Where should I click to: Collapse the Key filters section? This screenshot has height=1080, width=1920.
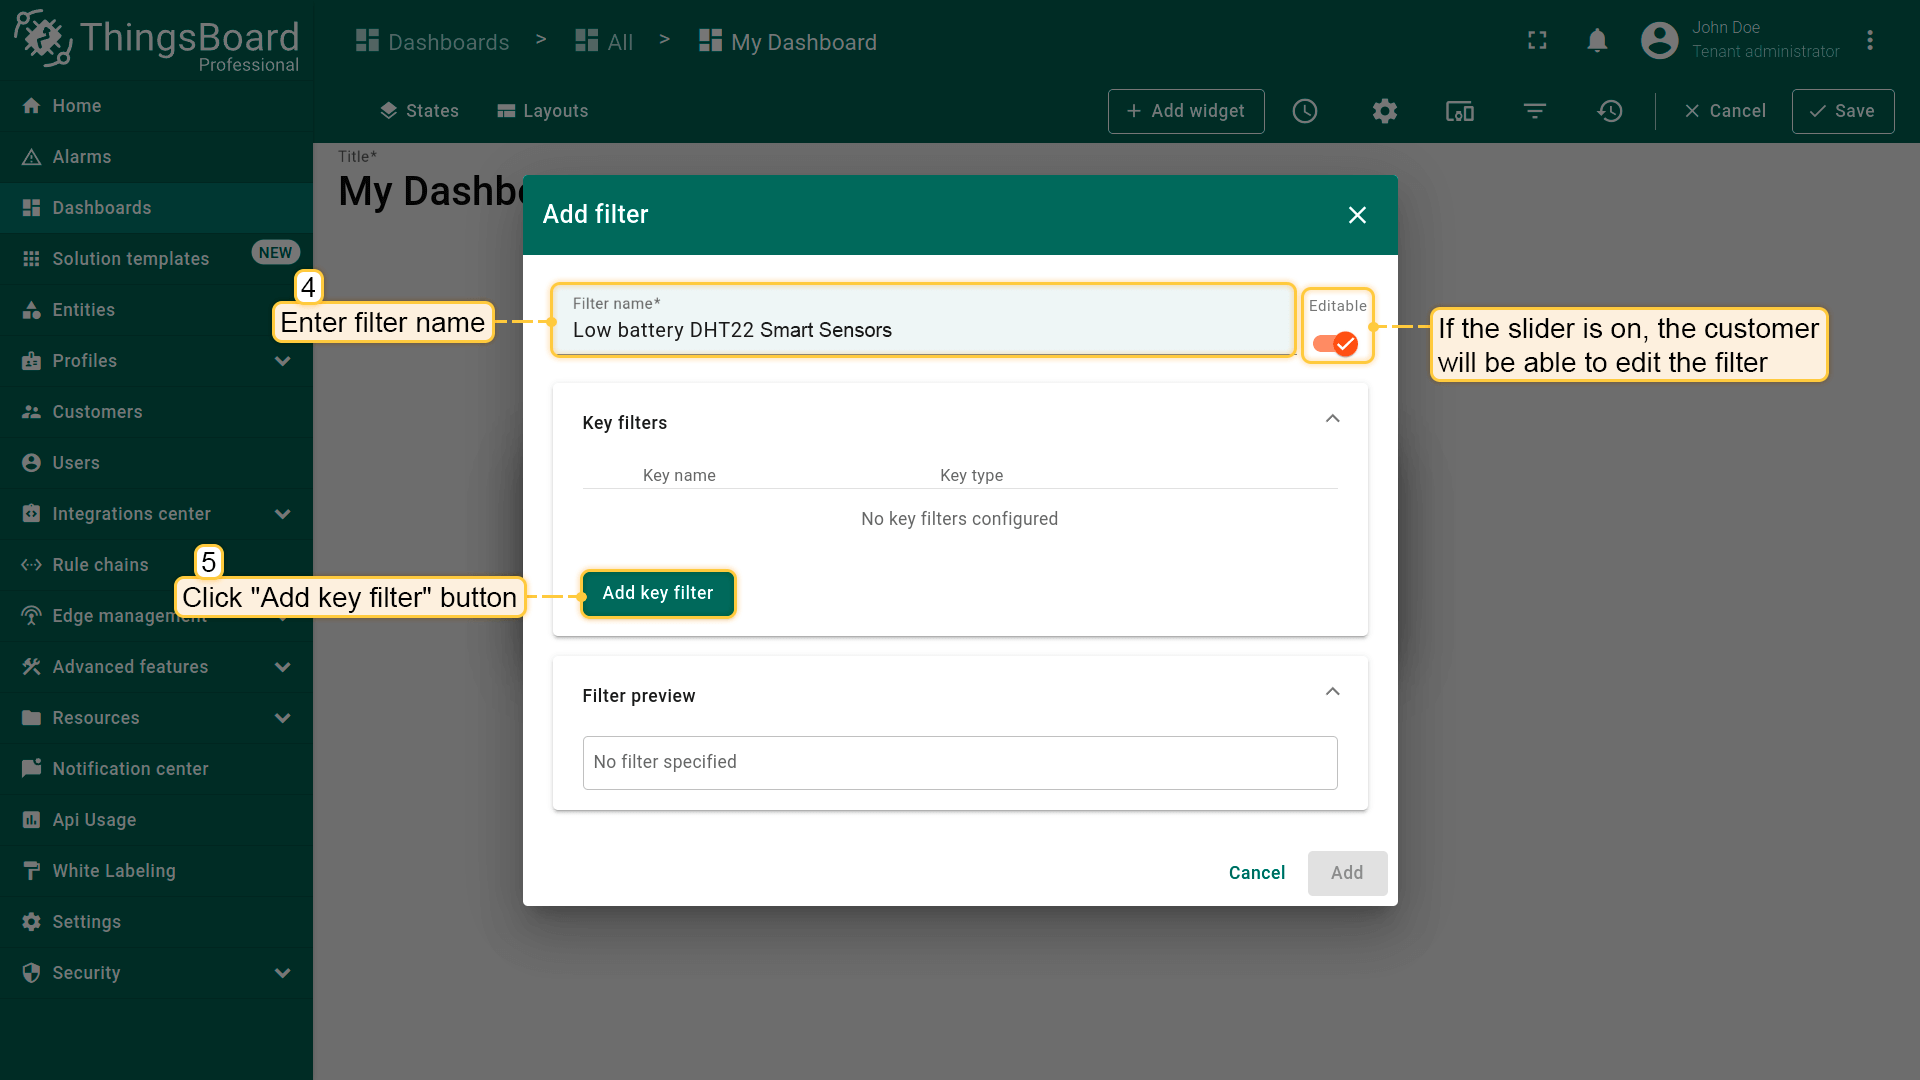click(x=1332, y=419)
